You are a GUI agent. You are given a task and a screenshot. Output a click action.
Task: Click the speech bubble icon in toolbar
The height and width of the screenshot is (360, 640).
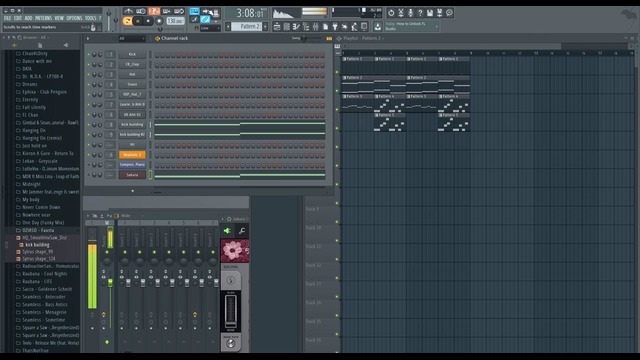click(449, 13)
